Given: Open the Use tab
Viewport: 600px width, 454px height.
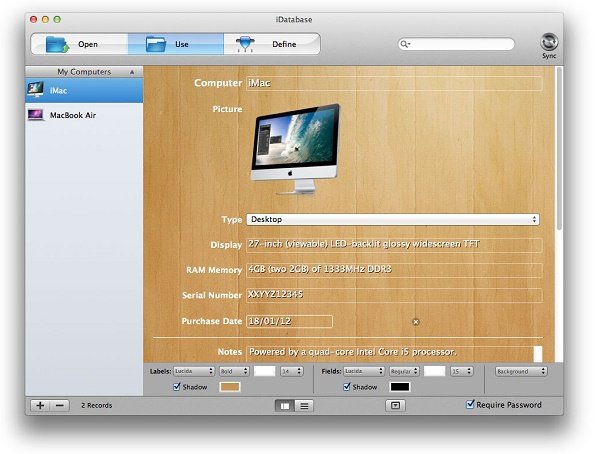Looking at the screenshot, I should coord(176,44).
